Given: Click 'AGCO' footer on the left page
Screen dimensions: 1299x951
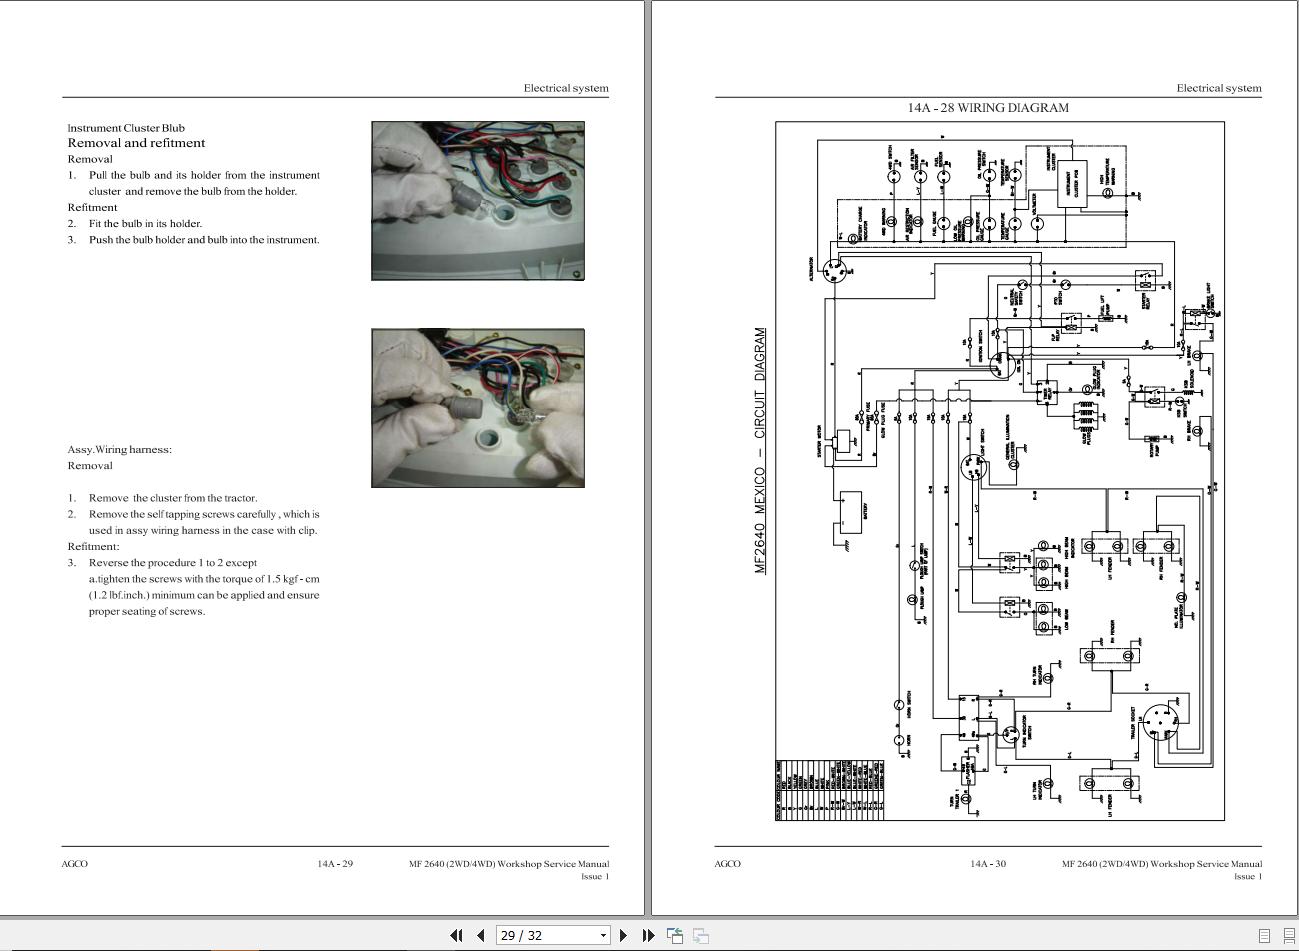Looking at the screenshot, I should point(75,864).
